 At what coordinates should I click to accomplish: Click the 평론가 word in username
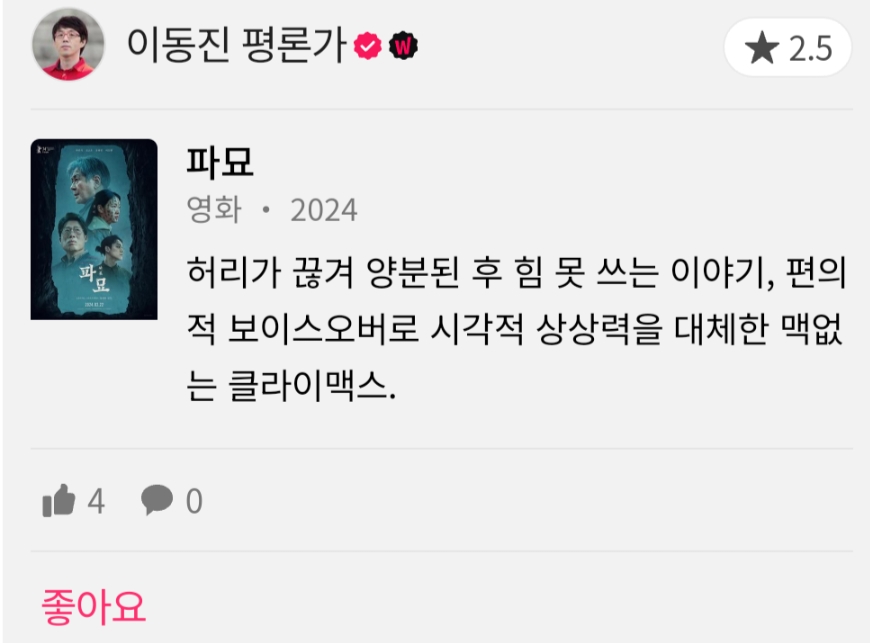295,45
